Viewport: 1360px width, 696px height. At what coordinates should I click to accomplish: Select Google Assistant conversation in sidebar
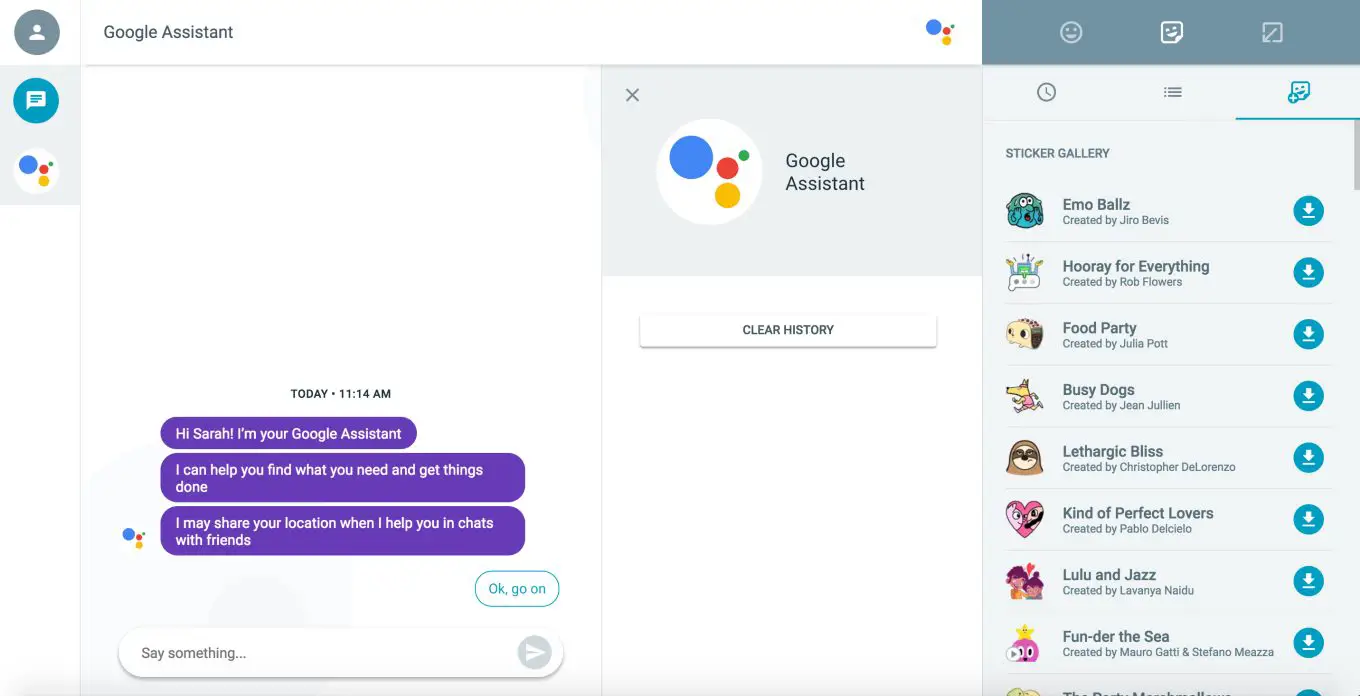pos(36,171)
